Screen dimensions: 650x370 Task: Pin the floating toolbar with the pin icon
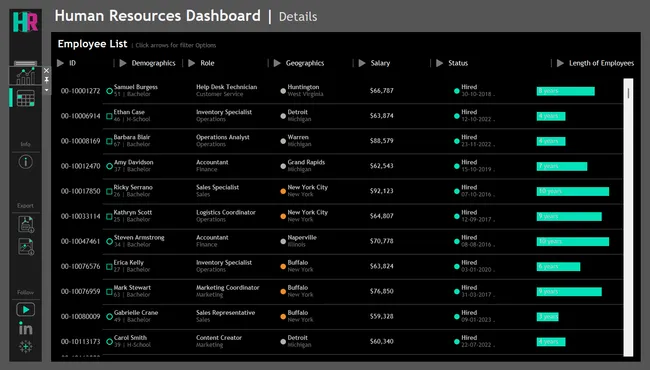[x=46, y=80]
